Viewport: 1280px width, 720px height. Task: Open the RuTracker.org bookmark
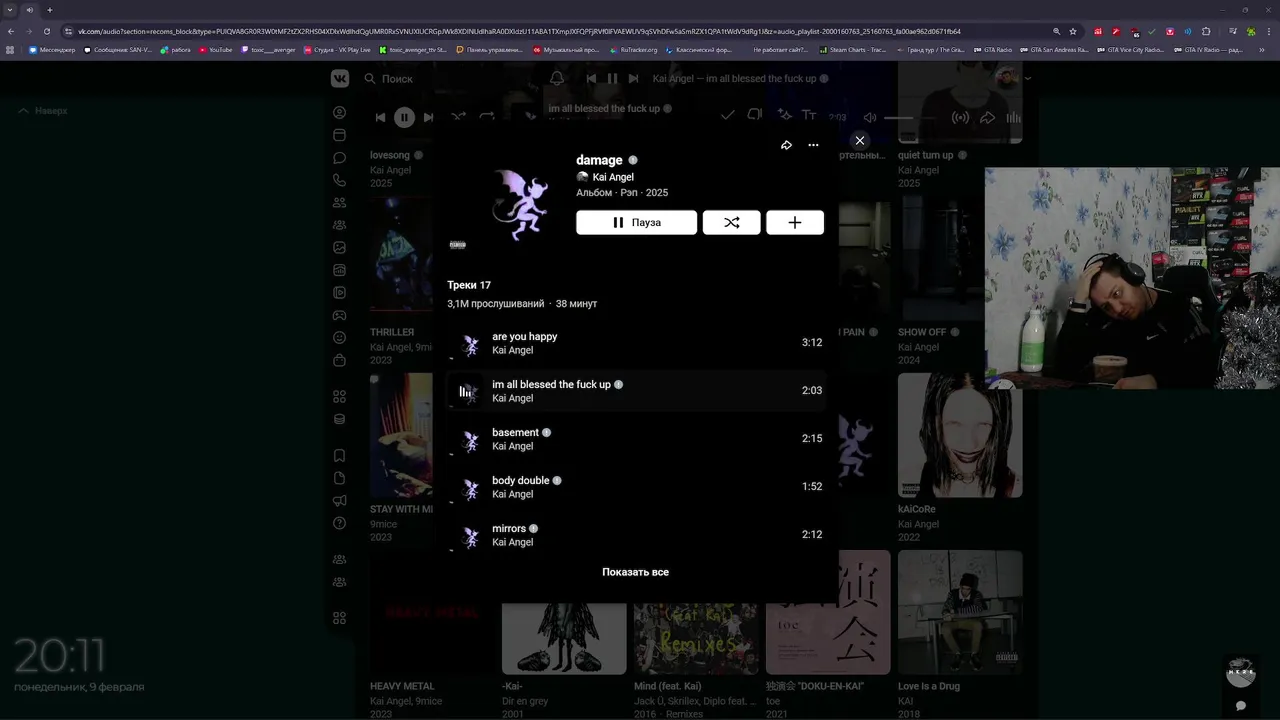coord(634,49)
